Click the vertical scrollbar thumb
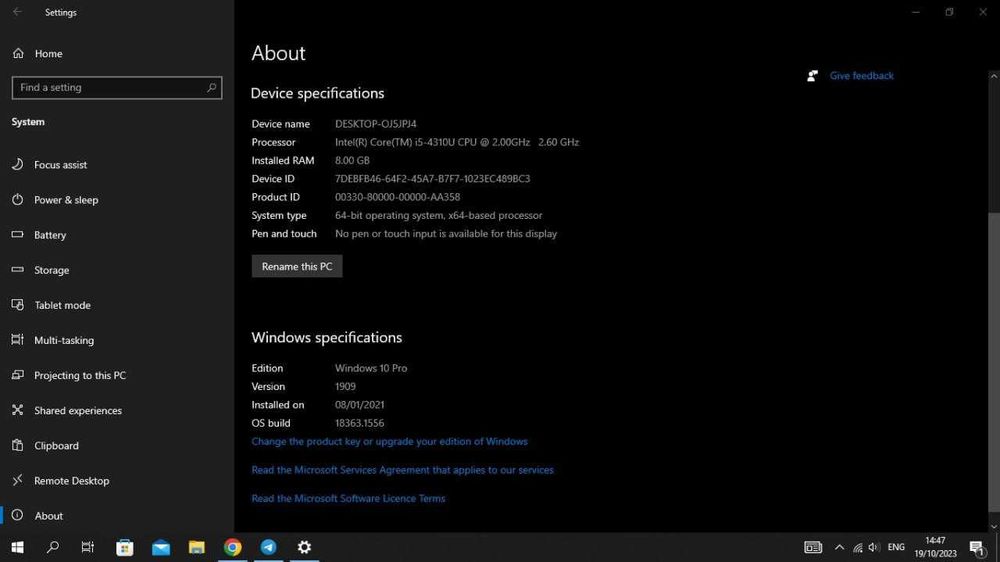Image resolution: width=1000 pixels, height=562 pixels. click(993, 360)
